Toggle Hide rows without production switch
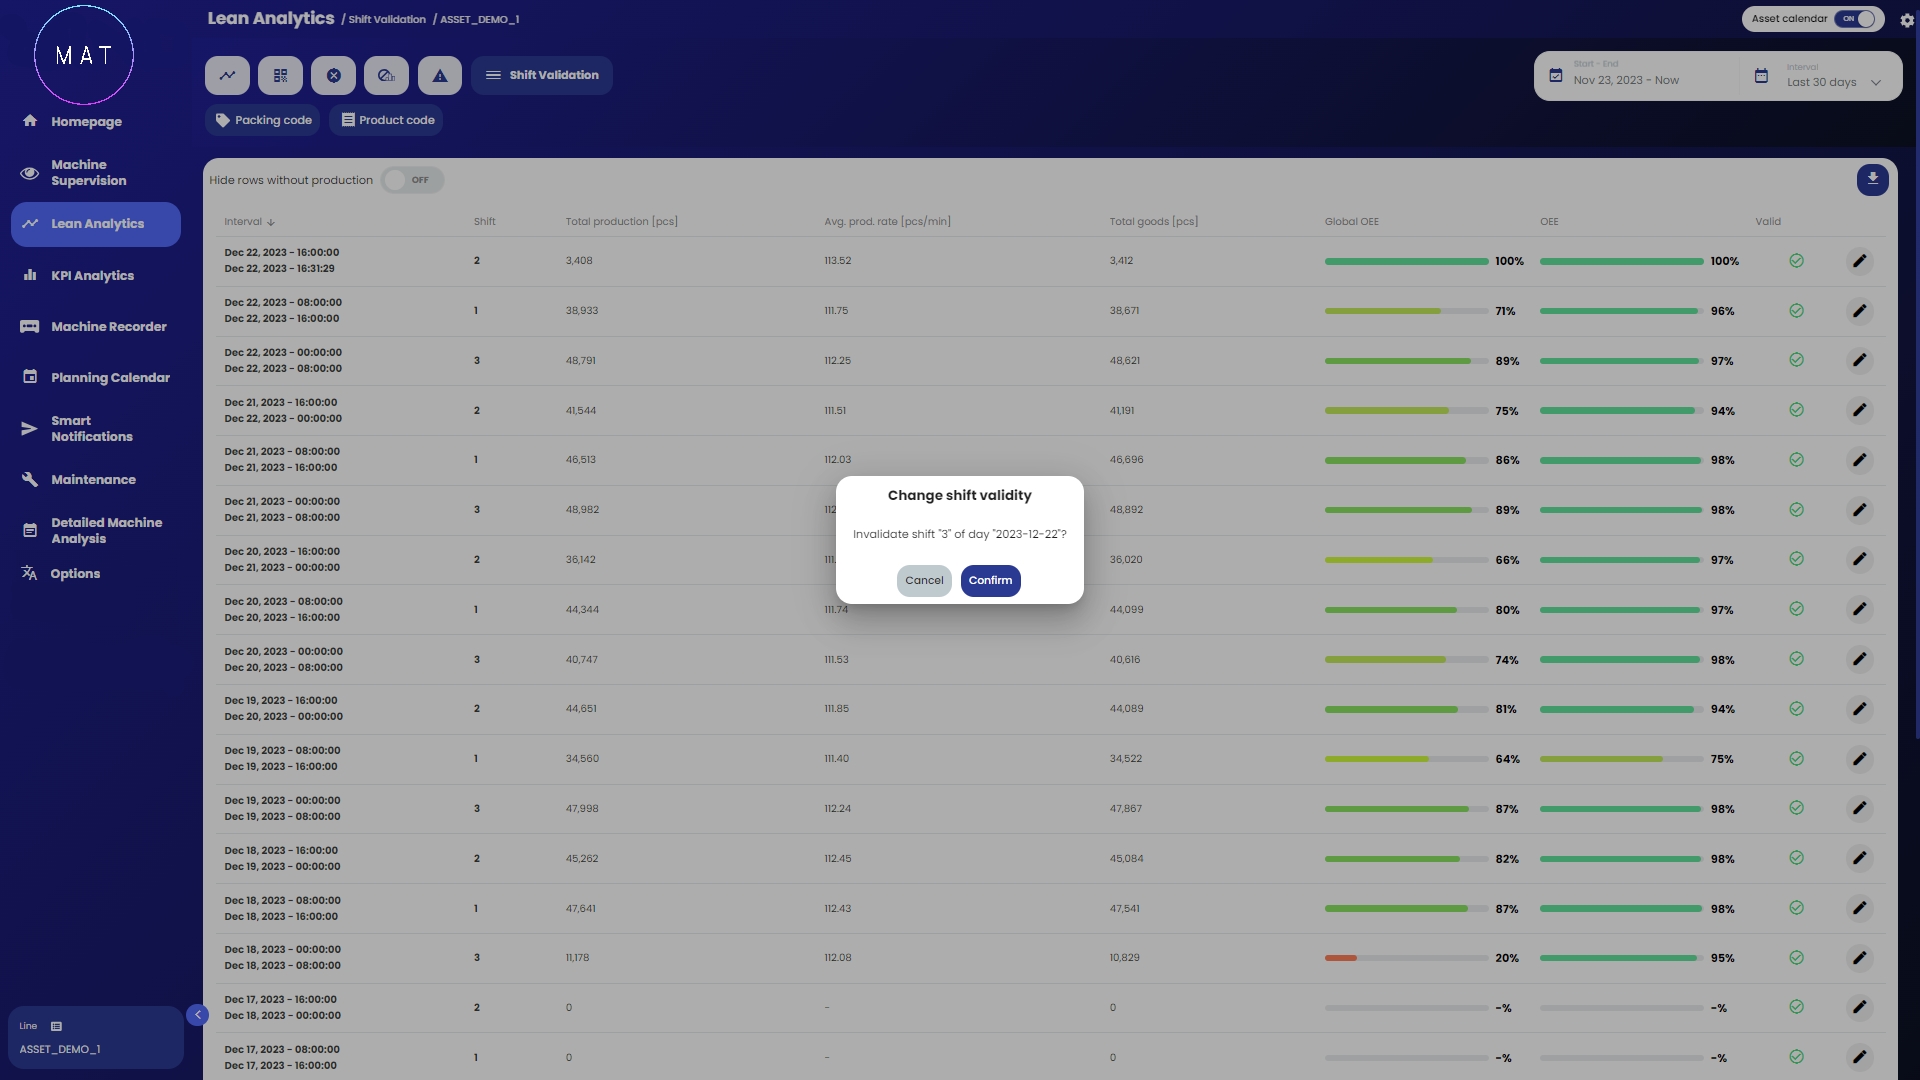This screenshot has width=1920, height=1080. pos(412,180)
